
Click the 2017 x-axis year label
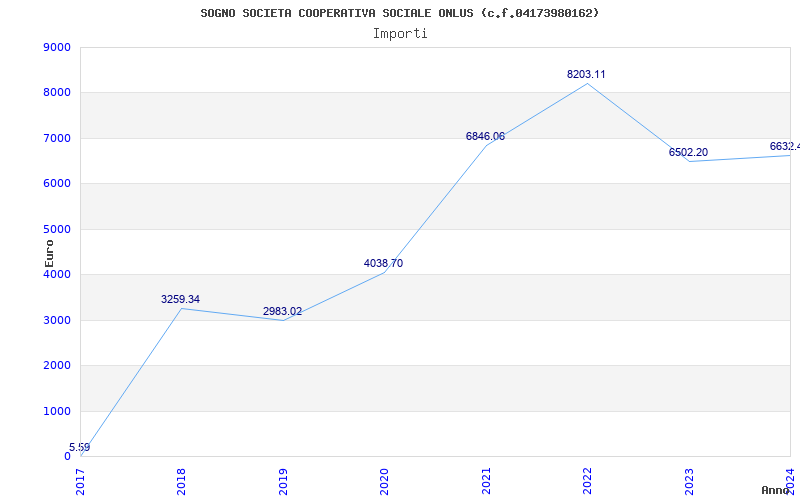(x=80, y=482)
